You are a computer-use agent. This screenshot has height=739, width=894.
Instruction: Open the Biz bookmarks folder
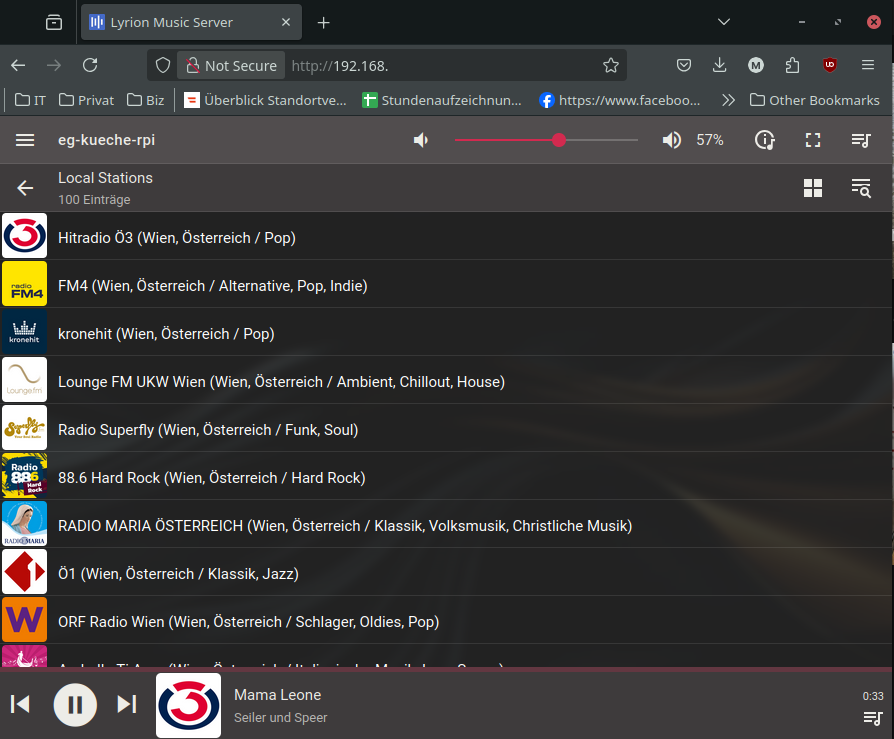click(x=145, y=100)
